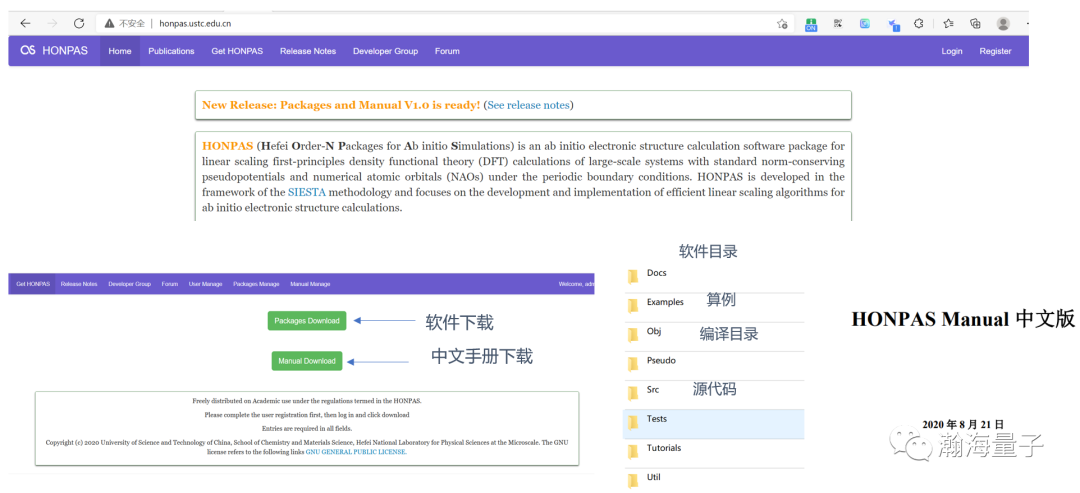Click the Welcome admin text in lower navbar
1080x493 pixels.
(x=577, y=284)
